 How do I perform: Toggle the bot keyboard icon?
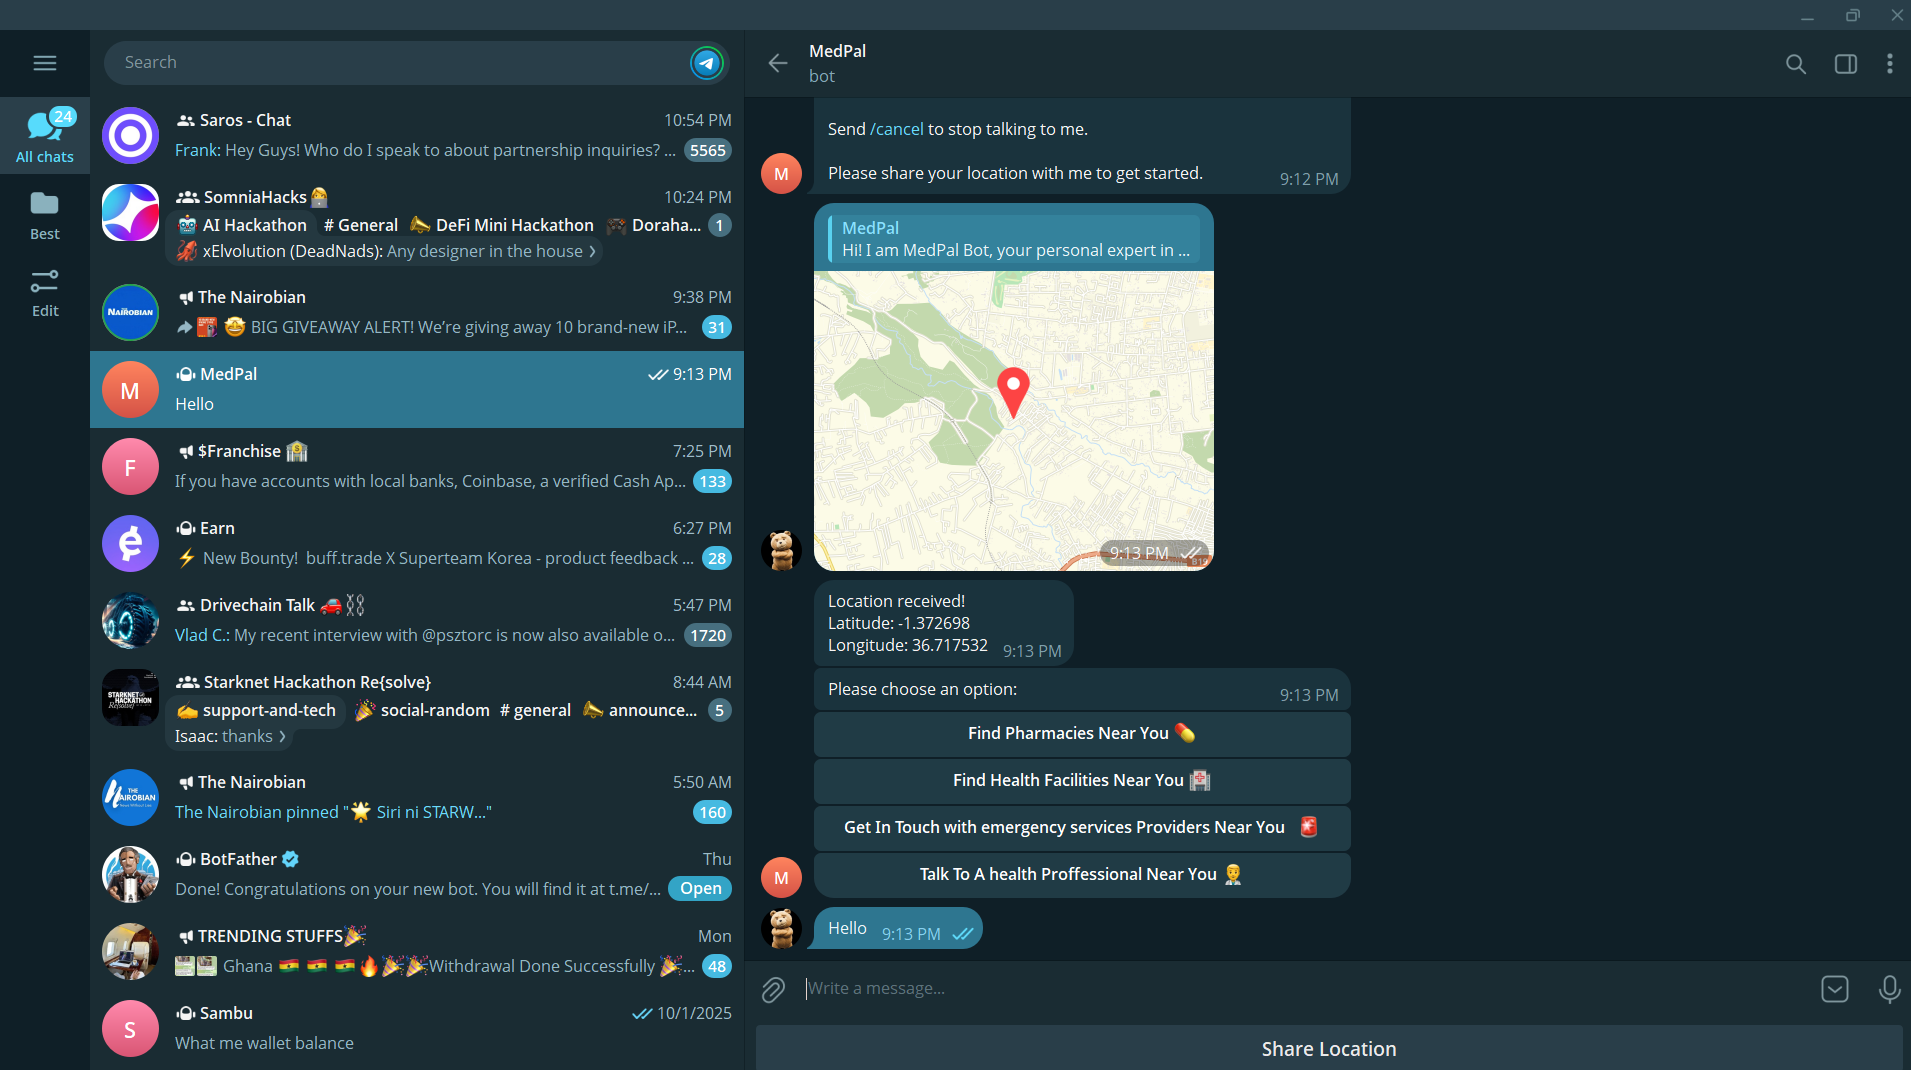pyautogui.click(x=1835, y=989)
